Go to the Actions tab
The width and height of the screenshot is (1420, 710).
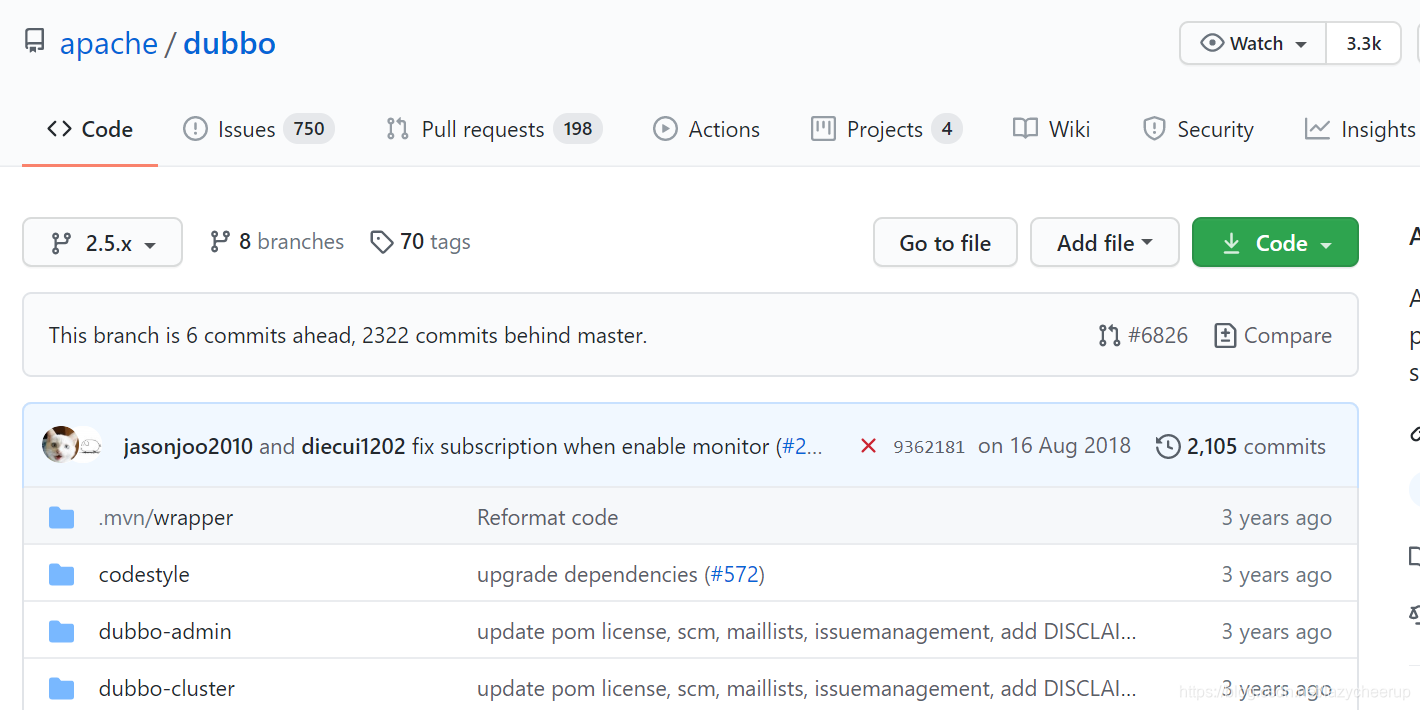706,129
